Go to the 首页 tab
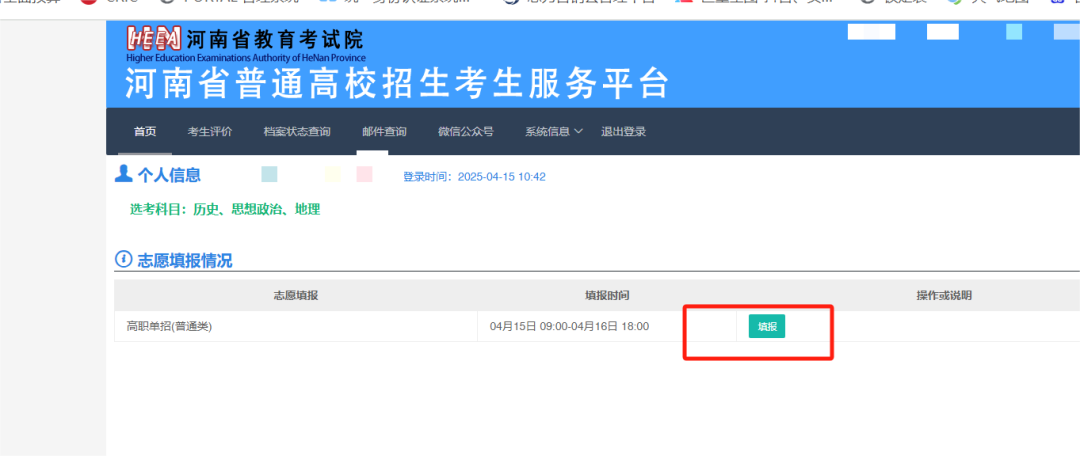 pyautogui.click(x=145, y=132)
